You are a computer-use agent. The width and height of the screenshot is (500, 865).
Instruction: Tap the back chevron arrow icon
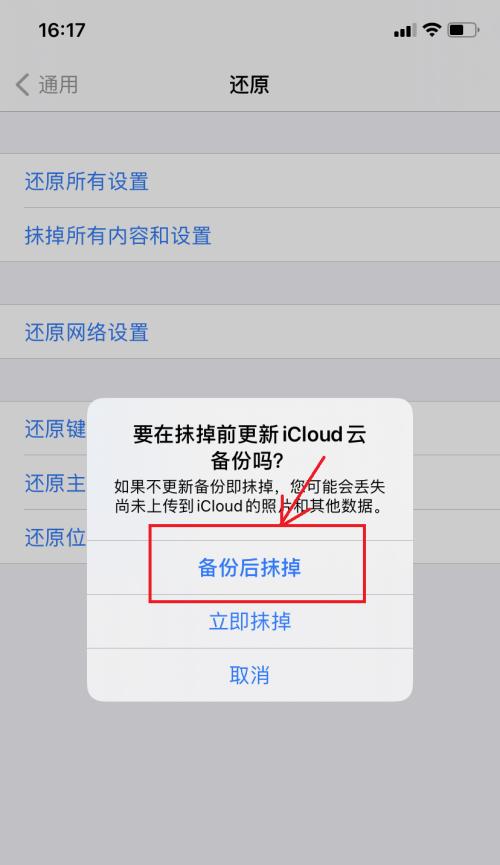click(22, 85)
